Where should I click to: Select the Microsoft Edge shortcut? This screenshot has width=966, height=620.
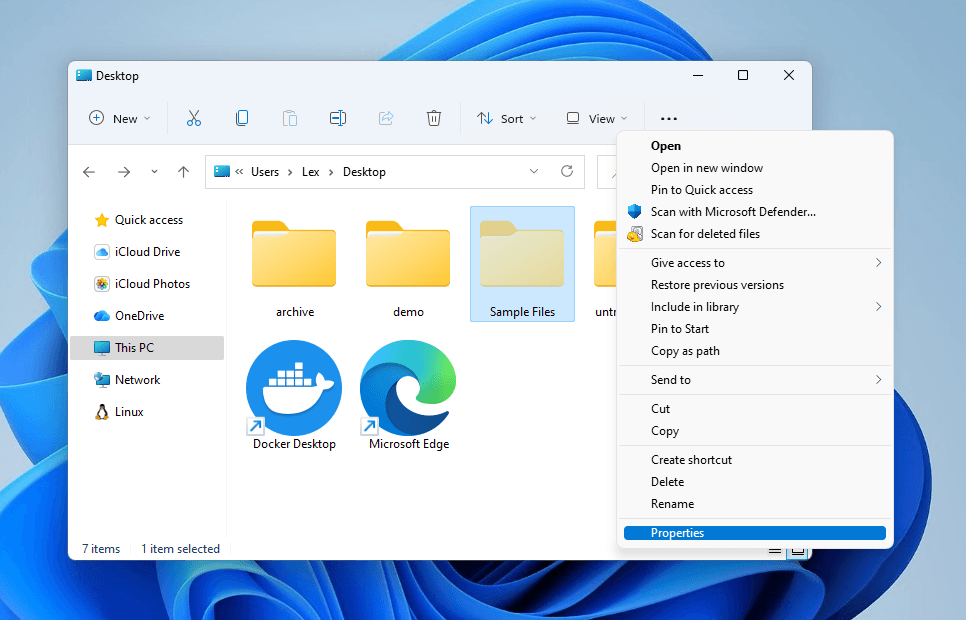click(x=408, y=395)
